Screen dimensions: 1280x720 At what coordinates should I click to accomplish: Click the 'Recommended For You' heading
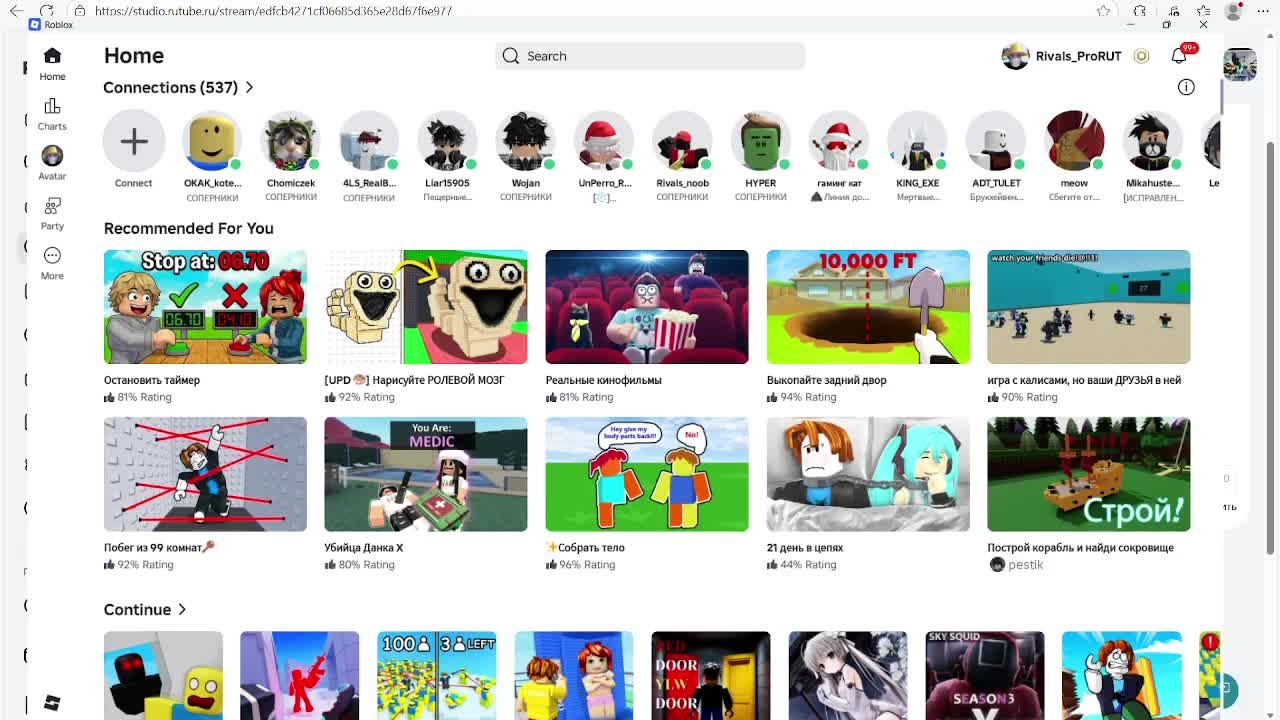[x=188, y=228]
